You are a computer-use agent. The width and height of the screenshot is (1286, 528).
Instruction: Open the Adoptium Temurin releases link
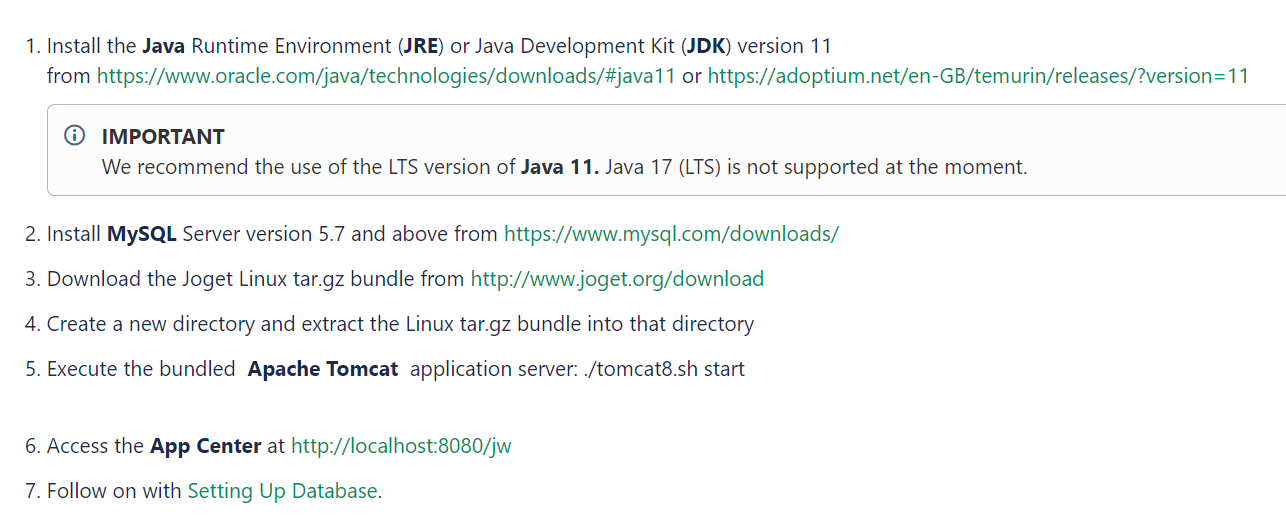tap(978, 76)
